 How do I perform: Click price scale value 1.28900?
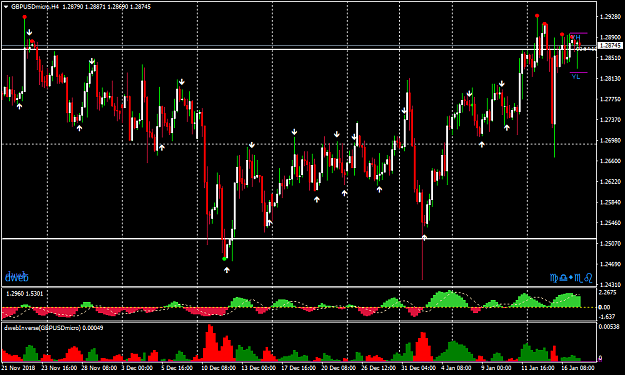pos(610,37)
